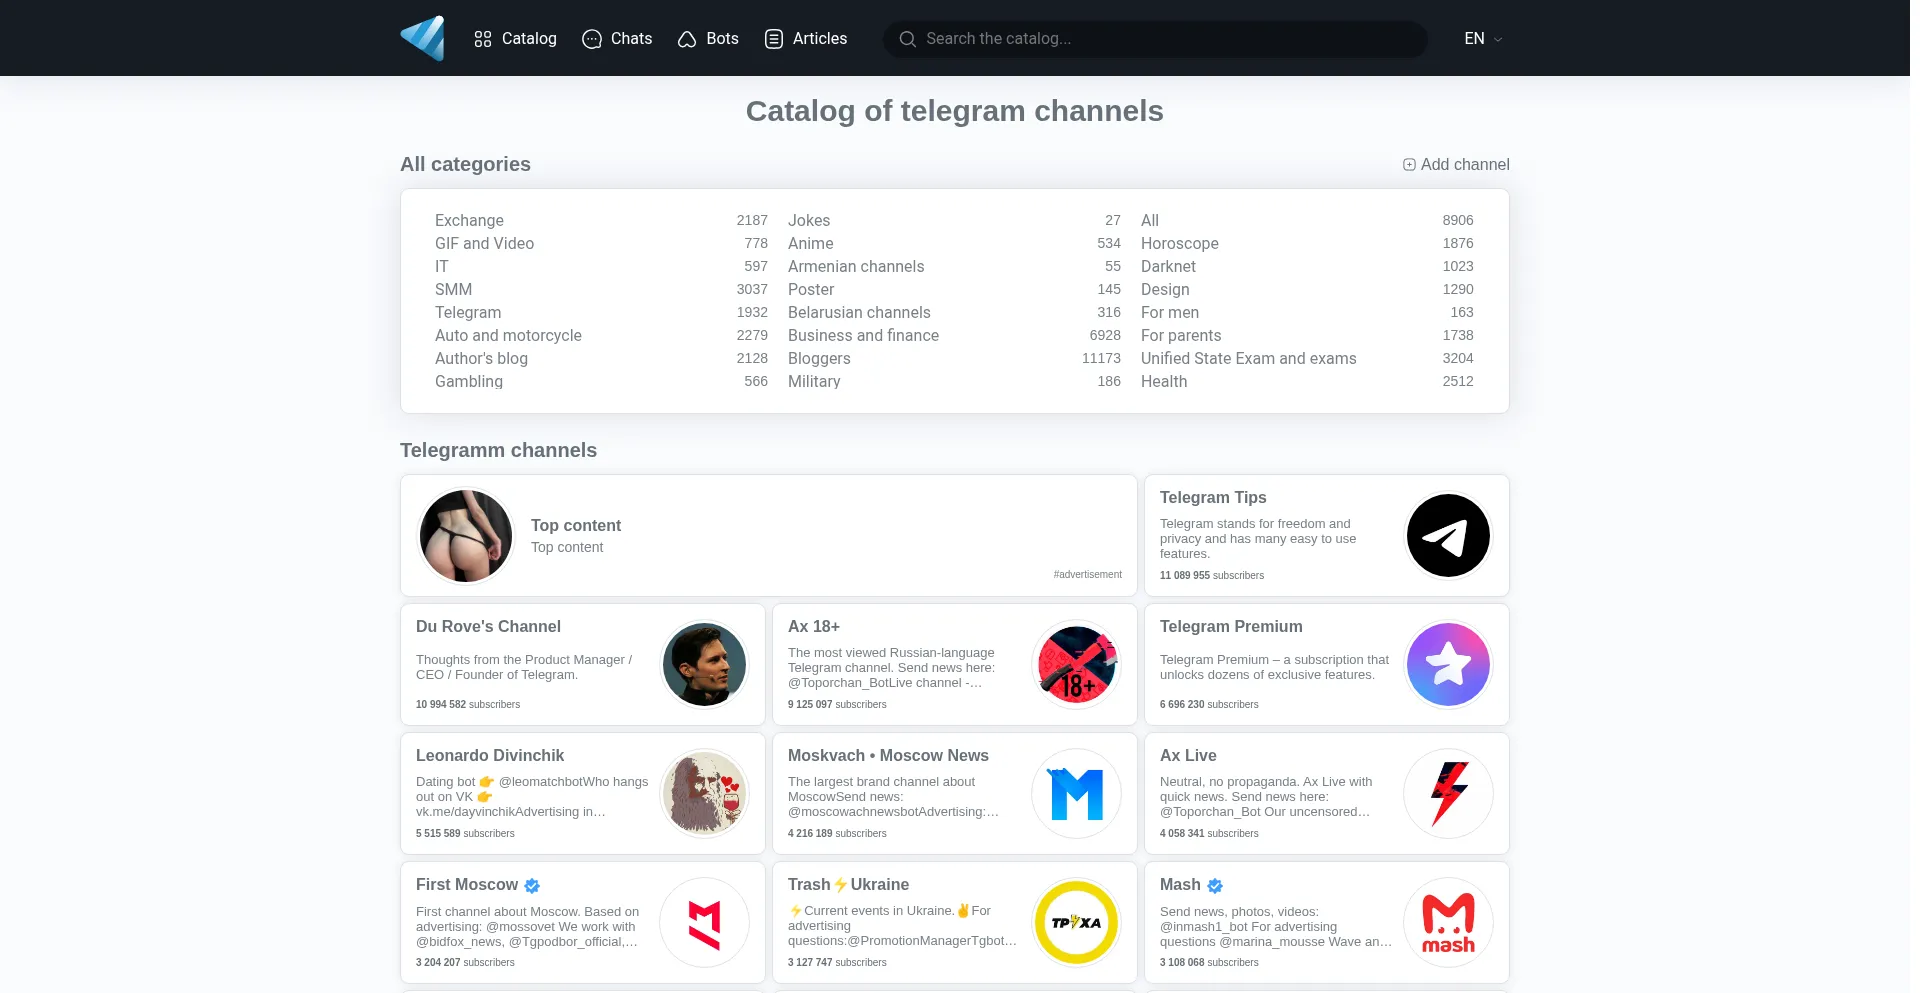Click the Moskvach blue M logo
This screenshot has height=993, width=1920.
pyautogui.click(x=1076, y=794)
